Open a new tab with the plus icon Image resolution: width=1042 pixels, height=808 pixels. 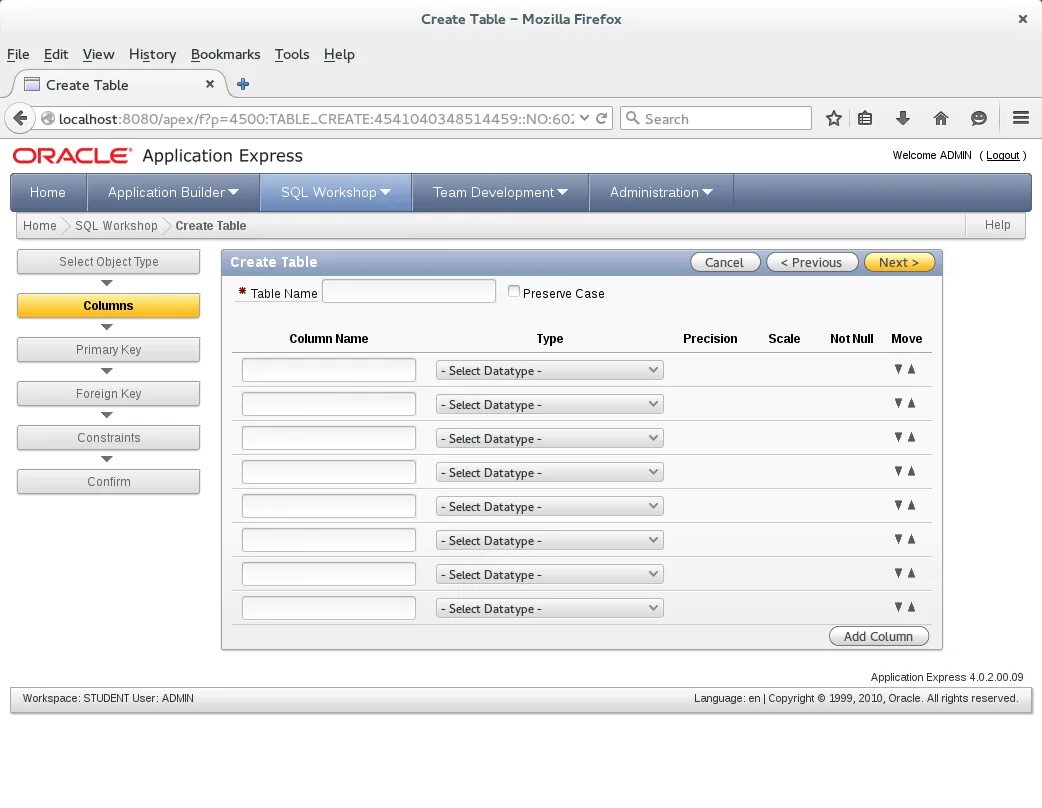tap(243, 84)
